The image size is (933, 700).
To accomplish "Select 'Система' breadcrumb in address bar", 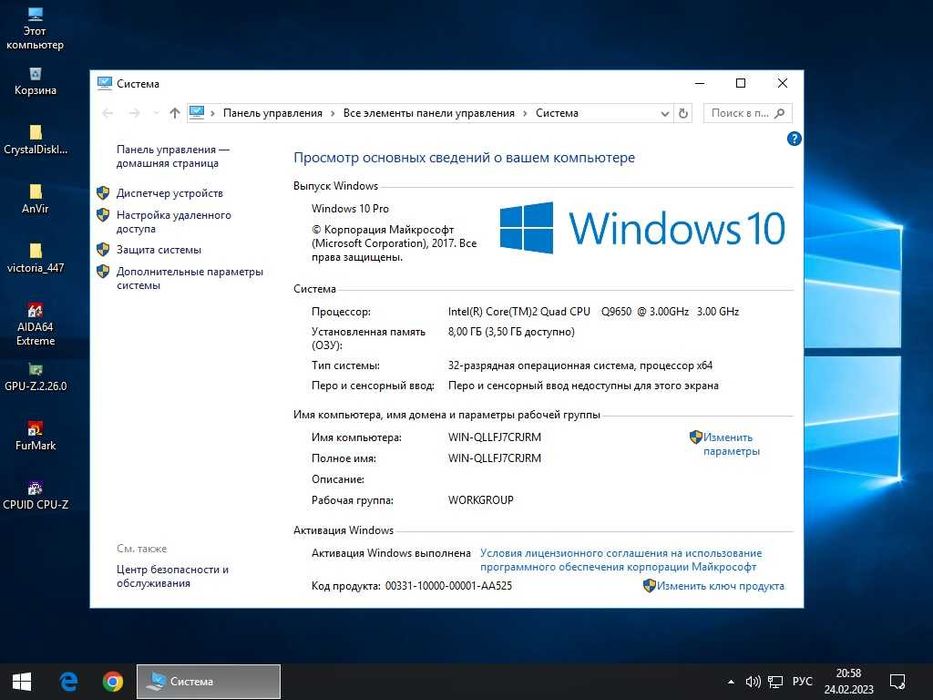I will coord(557,113).
